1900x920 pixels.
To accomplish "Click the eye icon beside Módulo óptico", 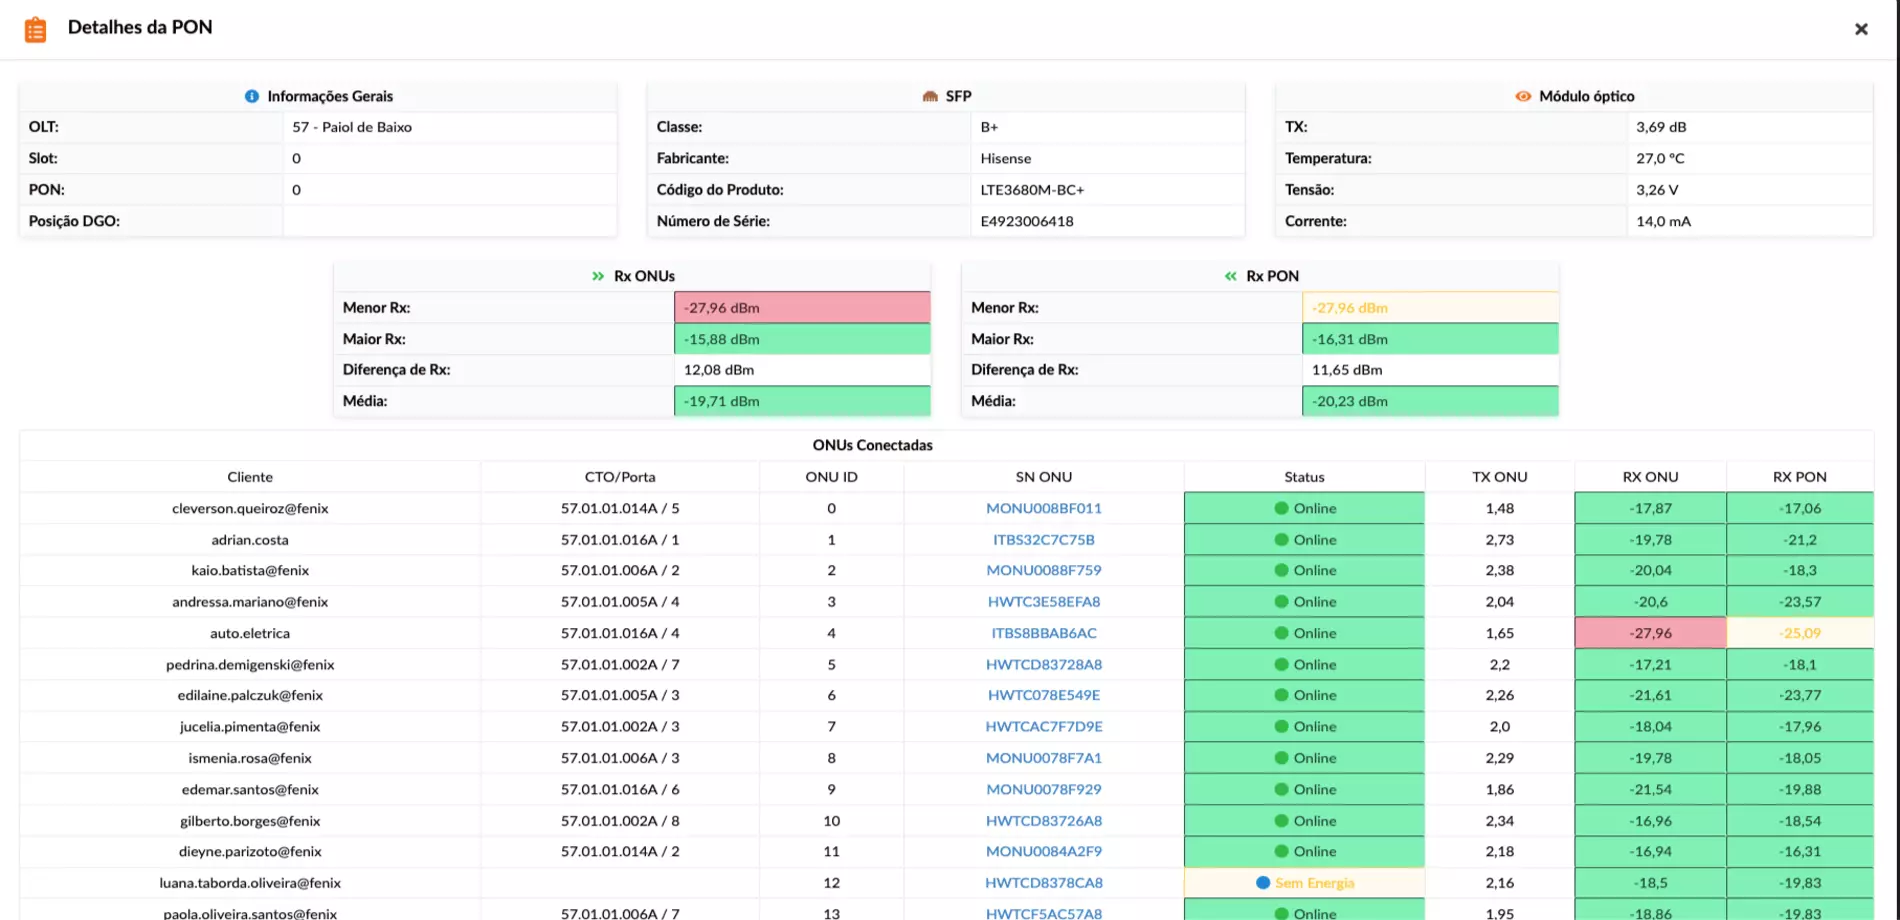I will tap(1523, 96).
